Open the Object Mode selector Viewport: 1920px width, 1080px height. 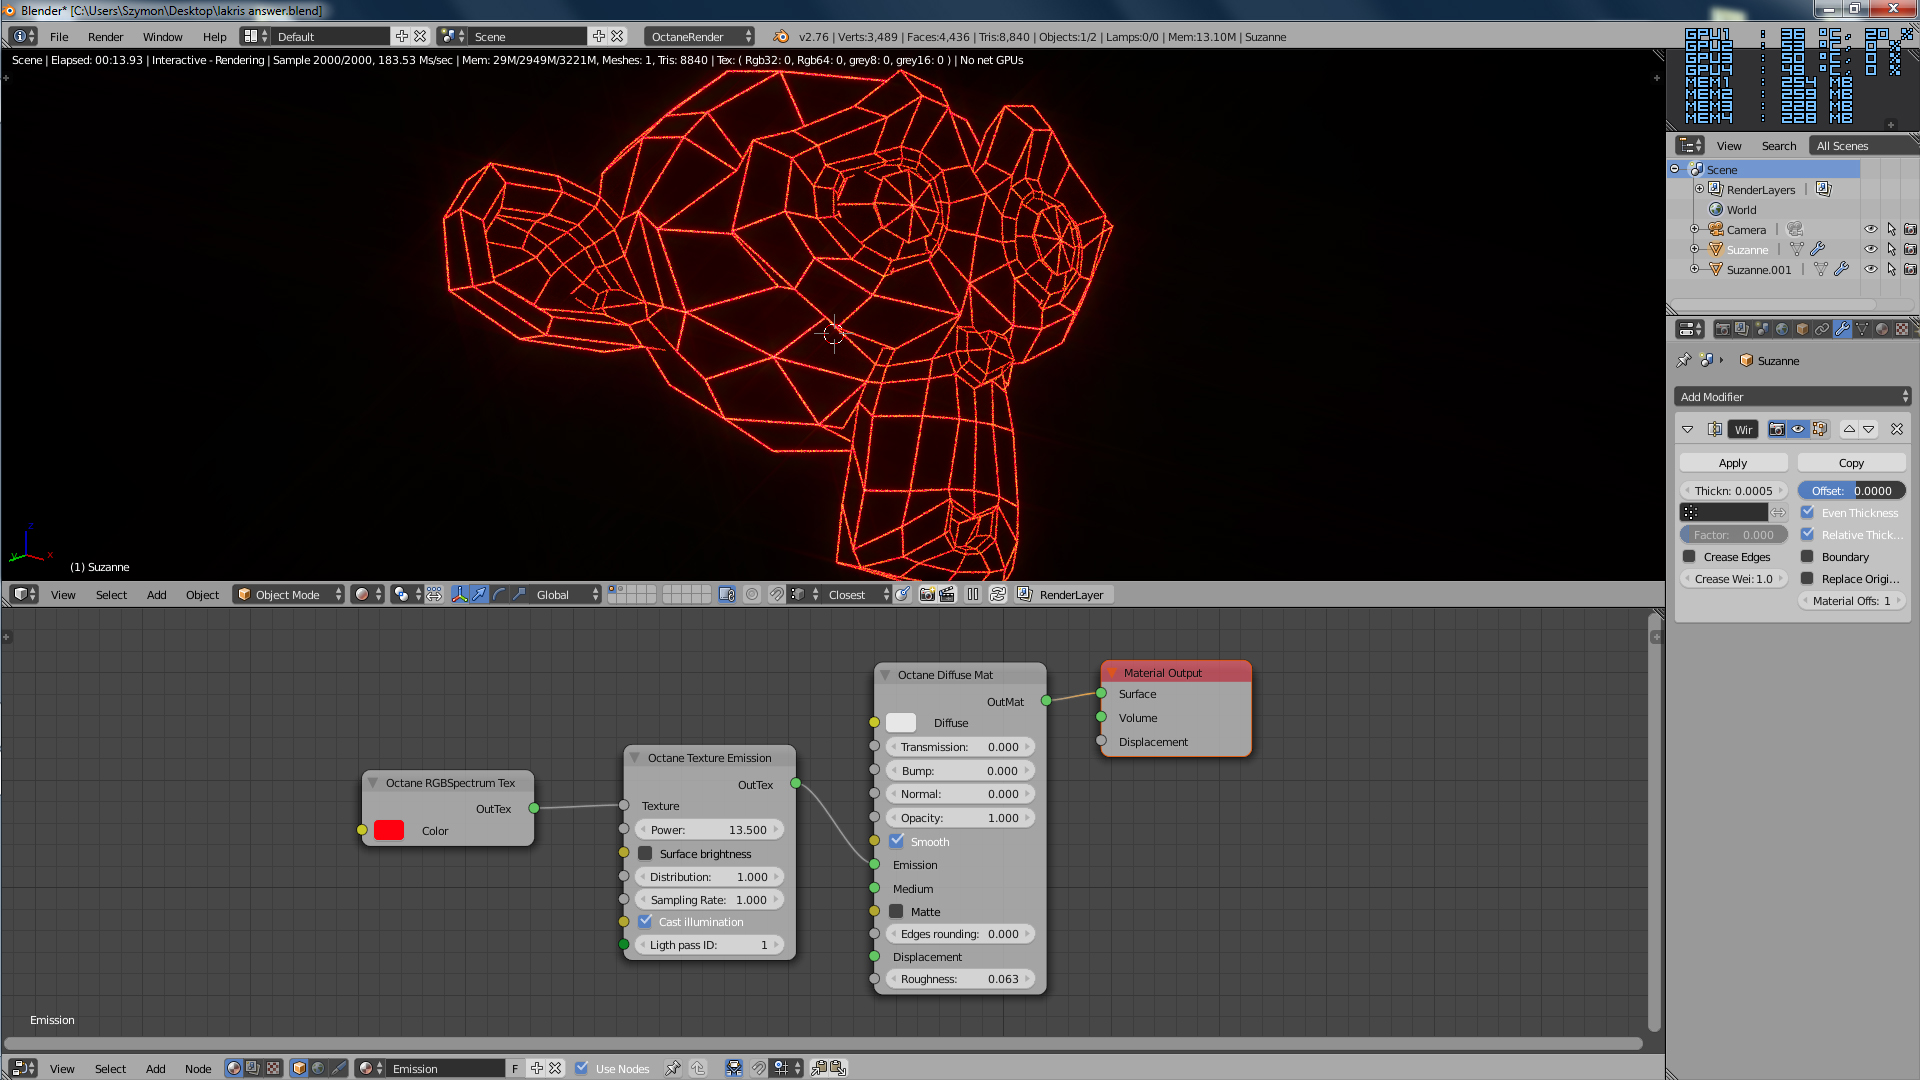coord(288,595)
